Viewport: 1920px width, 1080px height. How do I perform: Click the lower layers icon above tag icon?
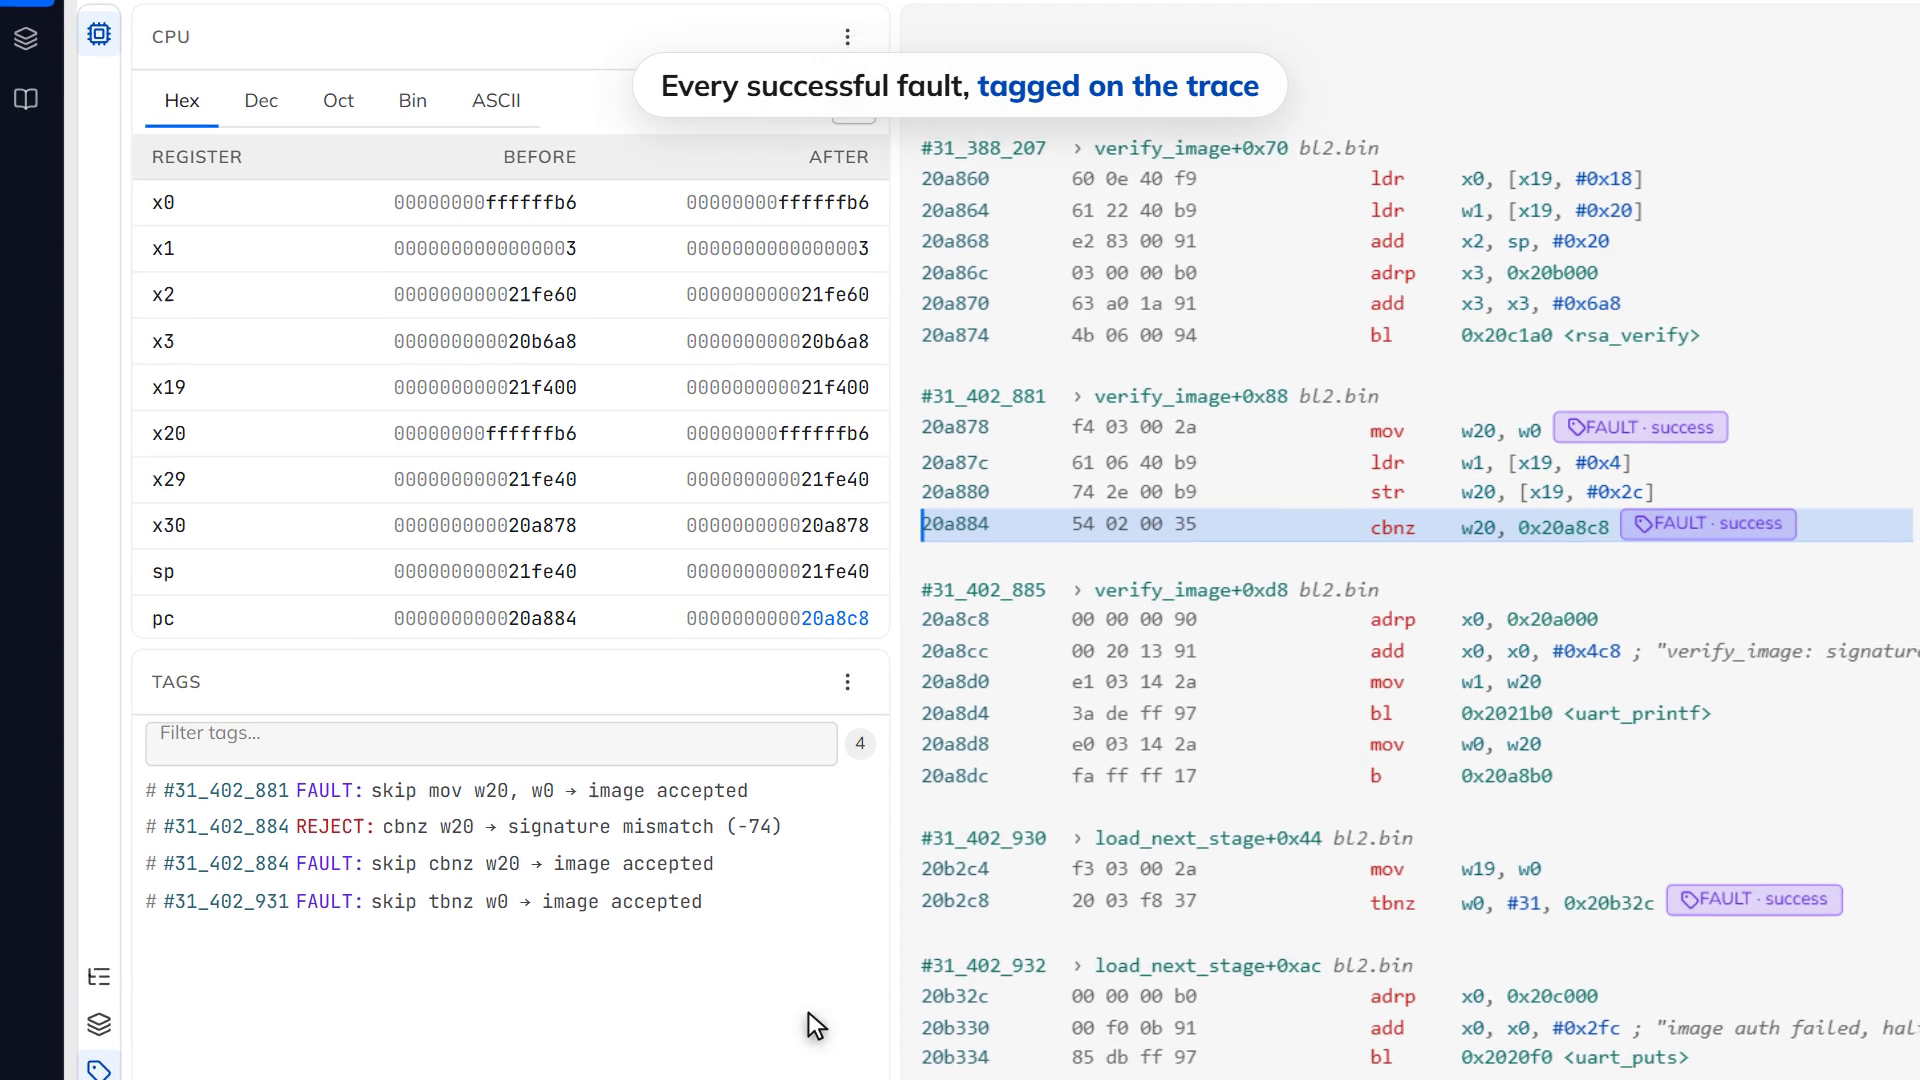99,1024
